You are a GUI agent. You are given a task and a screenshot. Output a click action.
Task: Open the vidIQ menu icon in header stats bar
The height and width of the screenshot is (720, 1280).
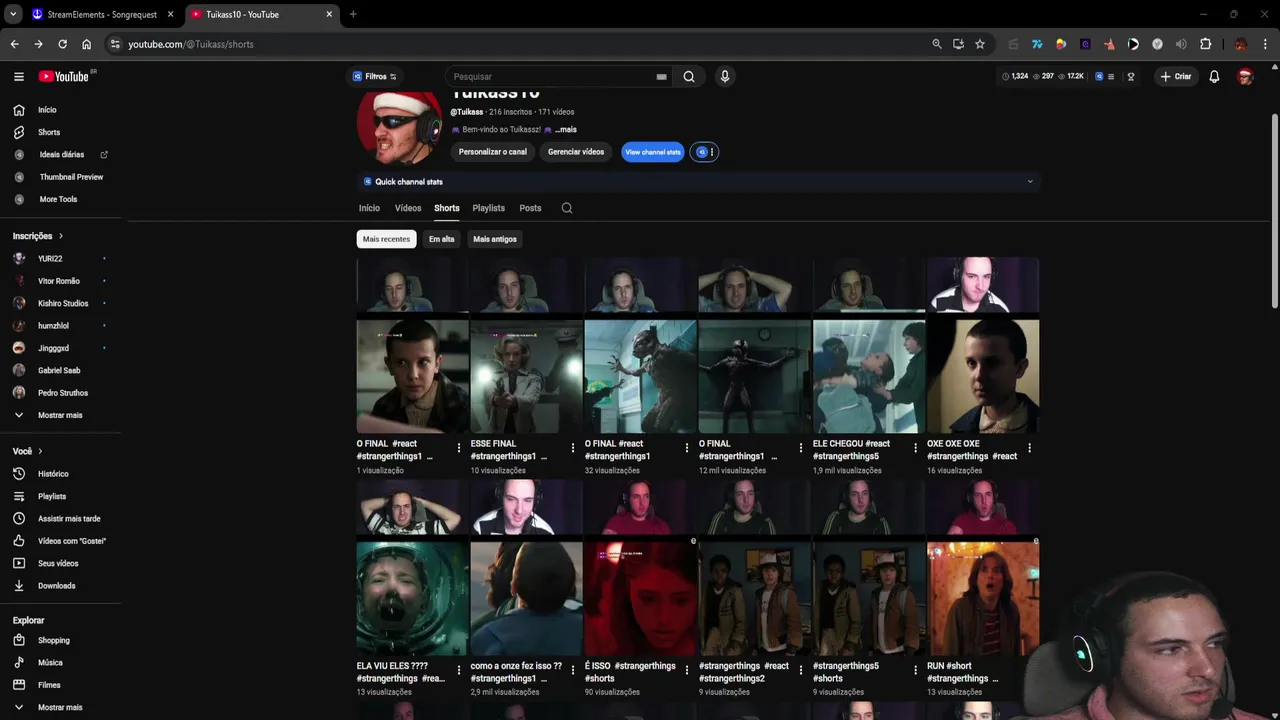click(x=1110, y=76)
